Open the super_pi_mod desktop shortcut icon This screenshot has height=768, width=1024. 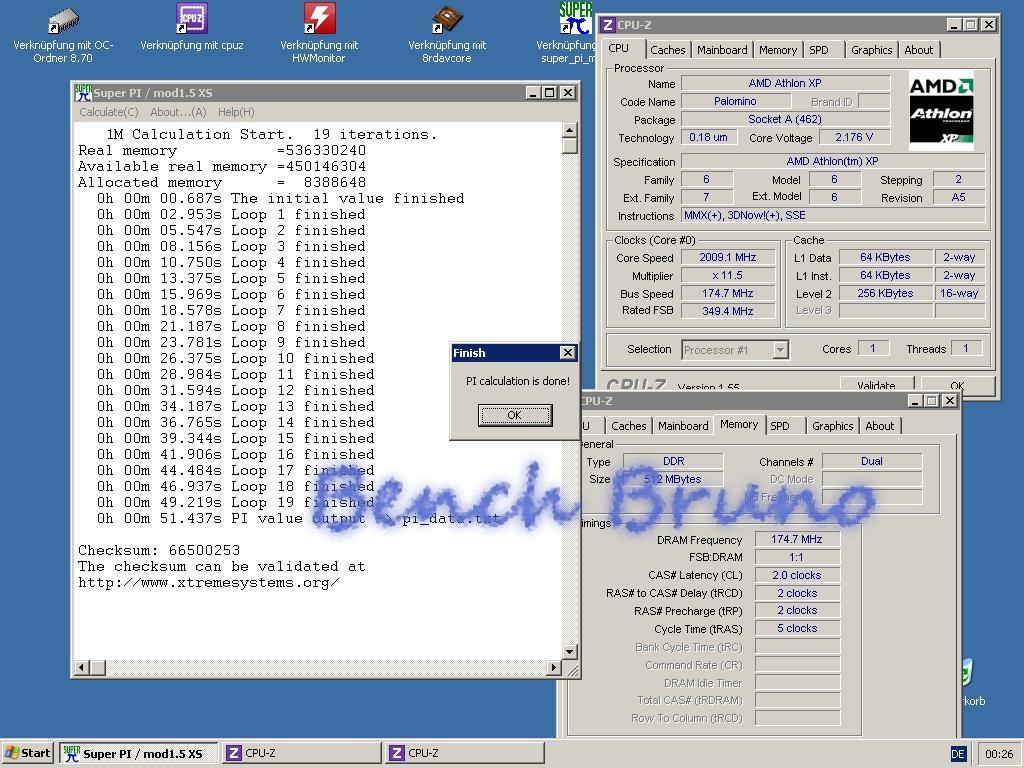point(575,18)
